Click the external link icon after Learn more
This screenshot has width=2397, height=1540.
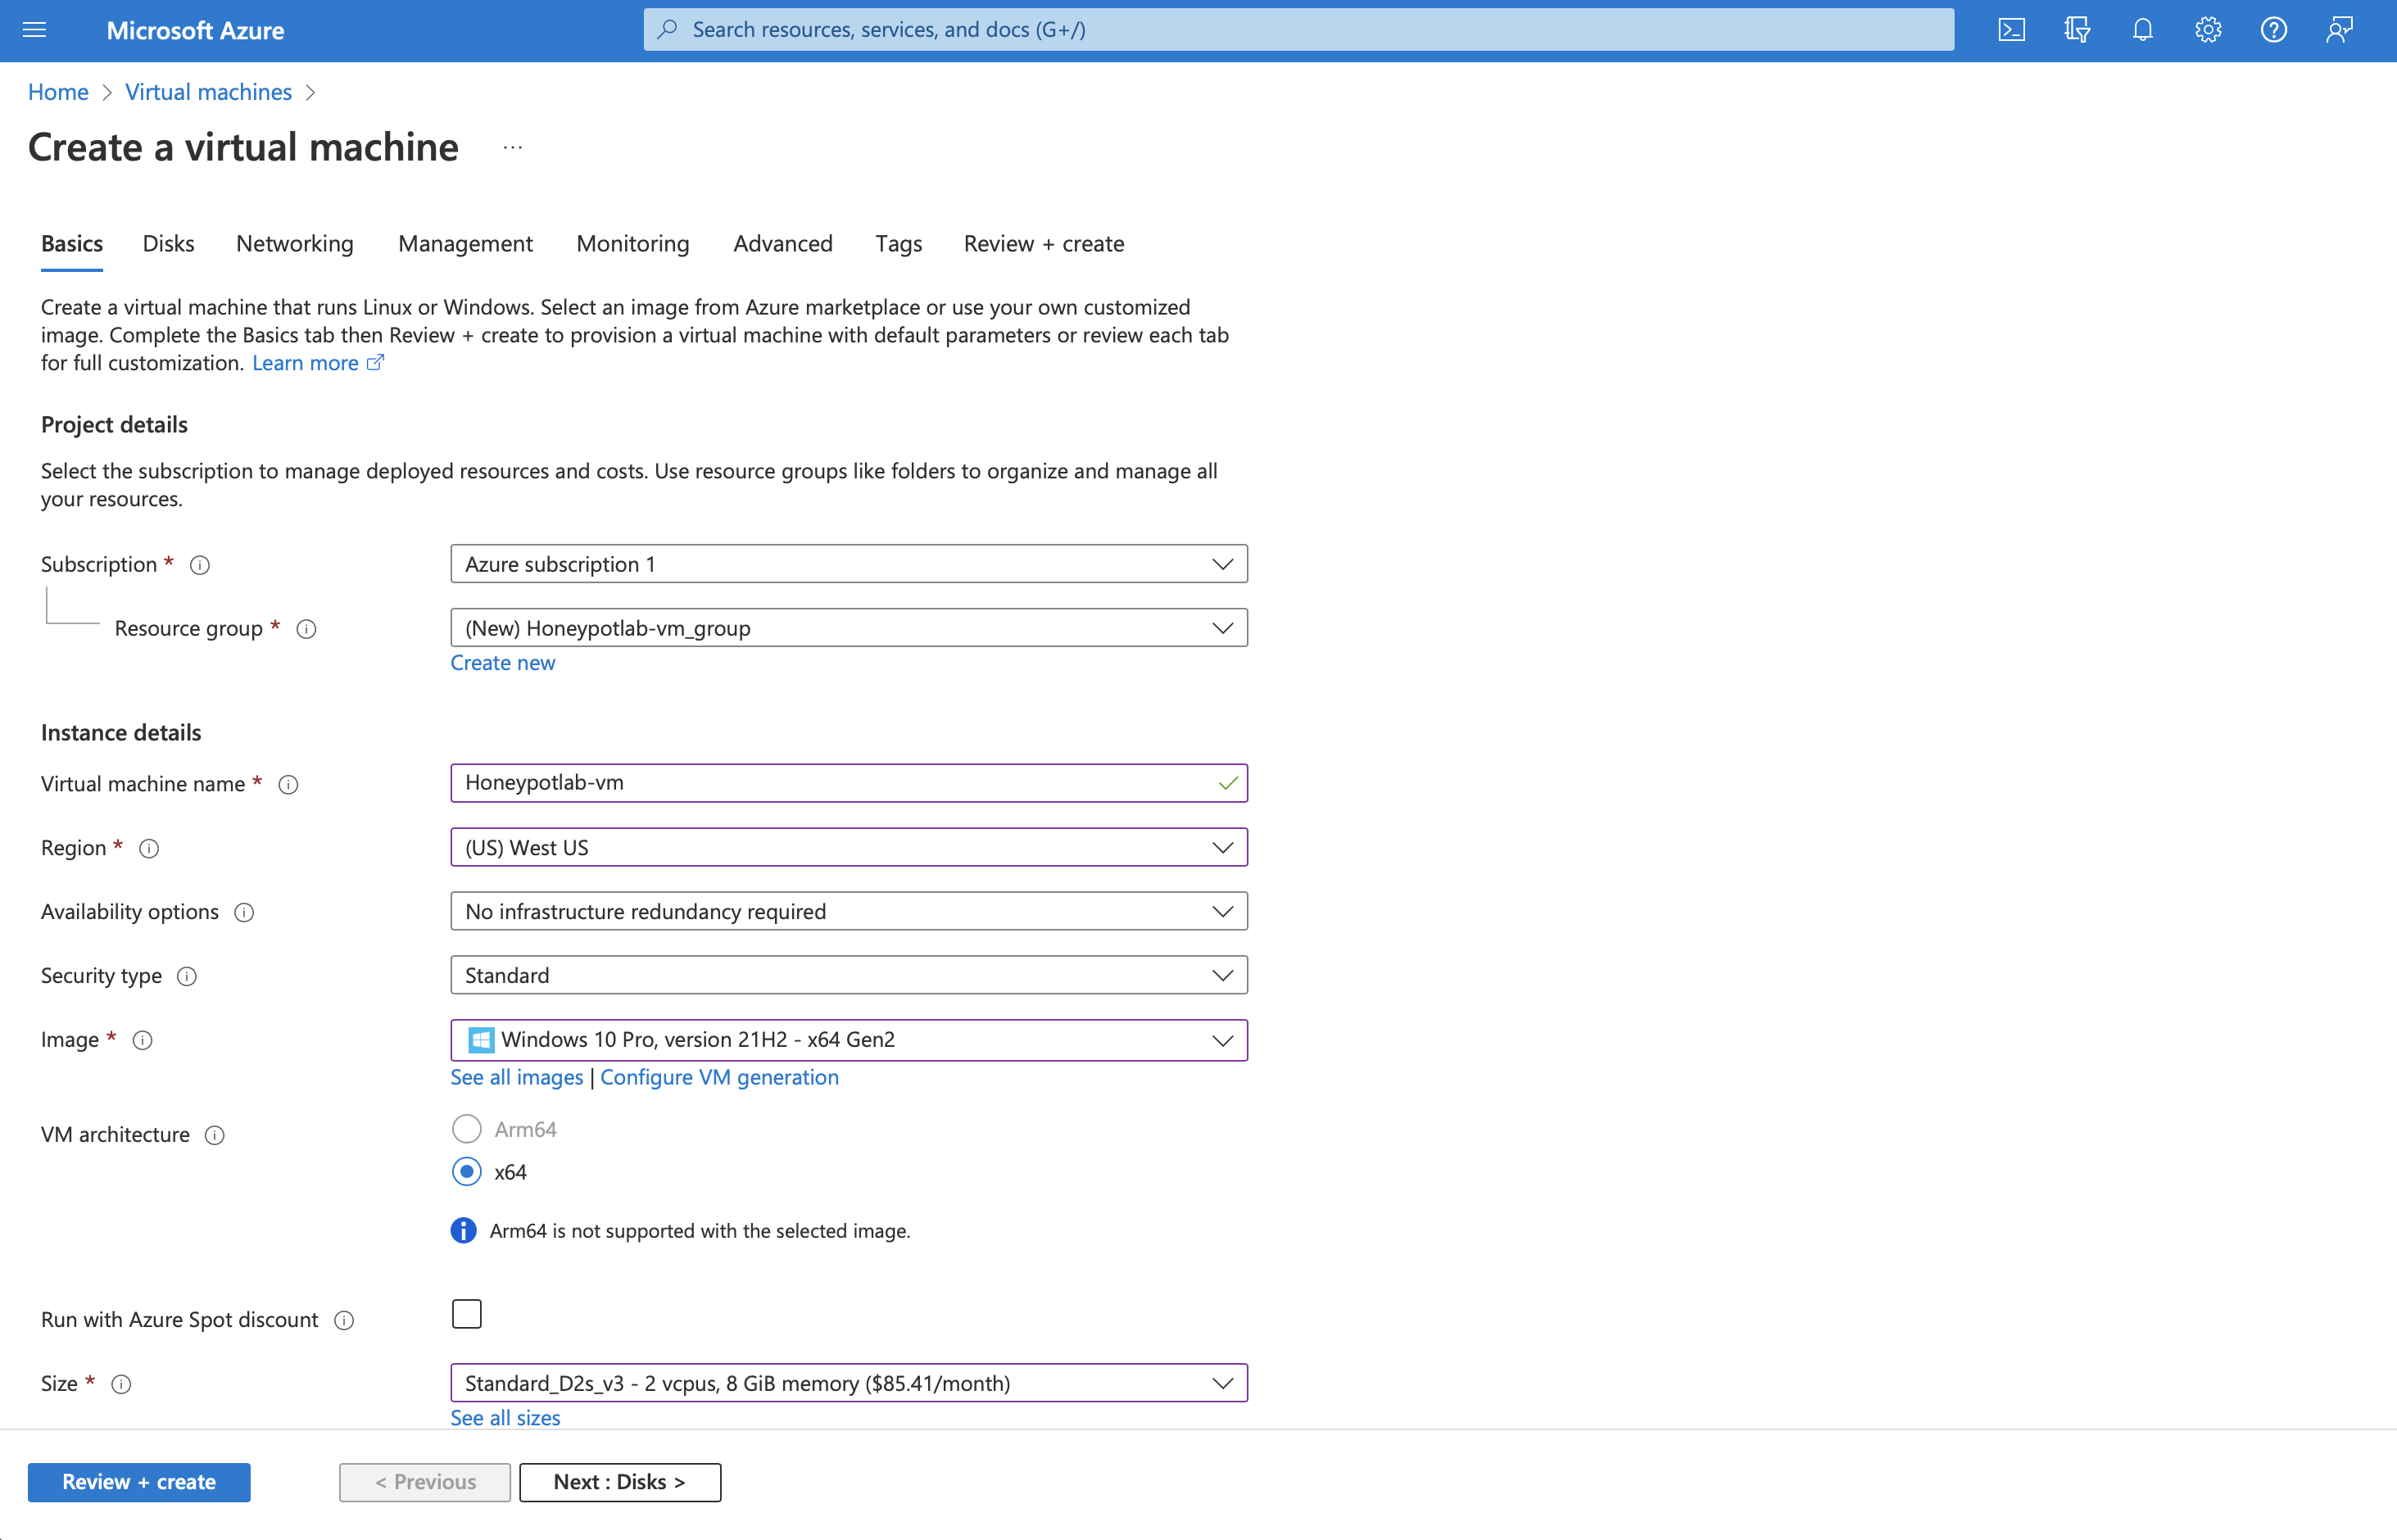coord(375,363)
